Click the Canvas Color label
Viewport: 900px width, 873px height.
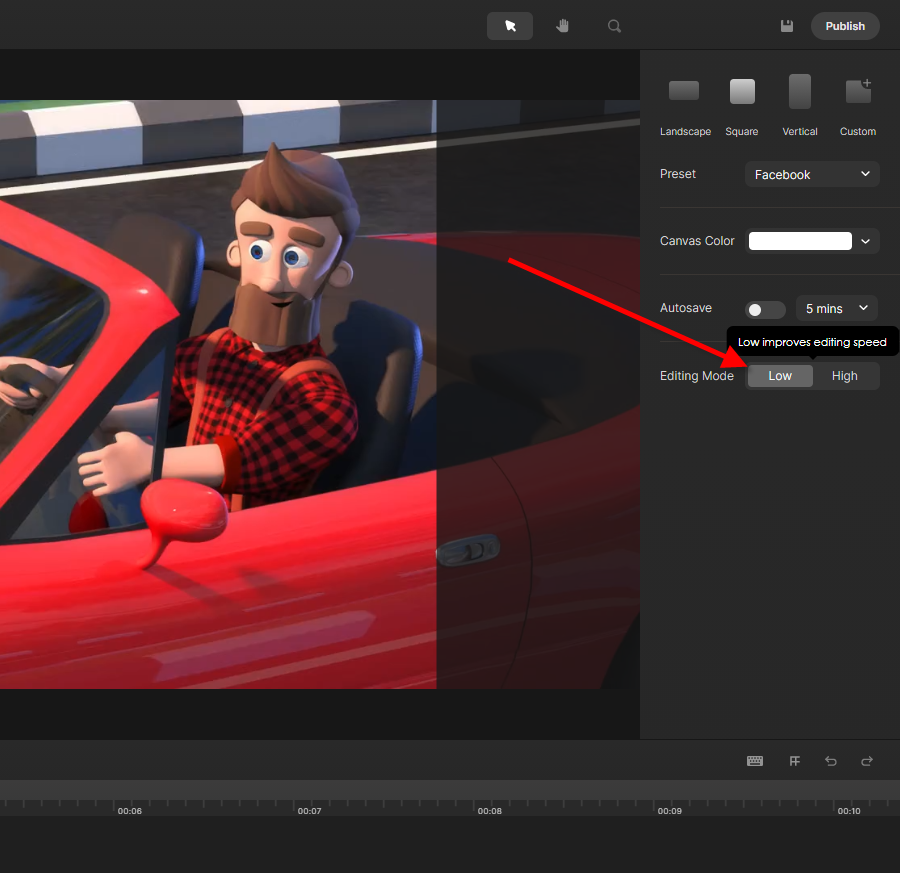coord(697,241)
